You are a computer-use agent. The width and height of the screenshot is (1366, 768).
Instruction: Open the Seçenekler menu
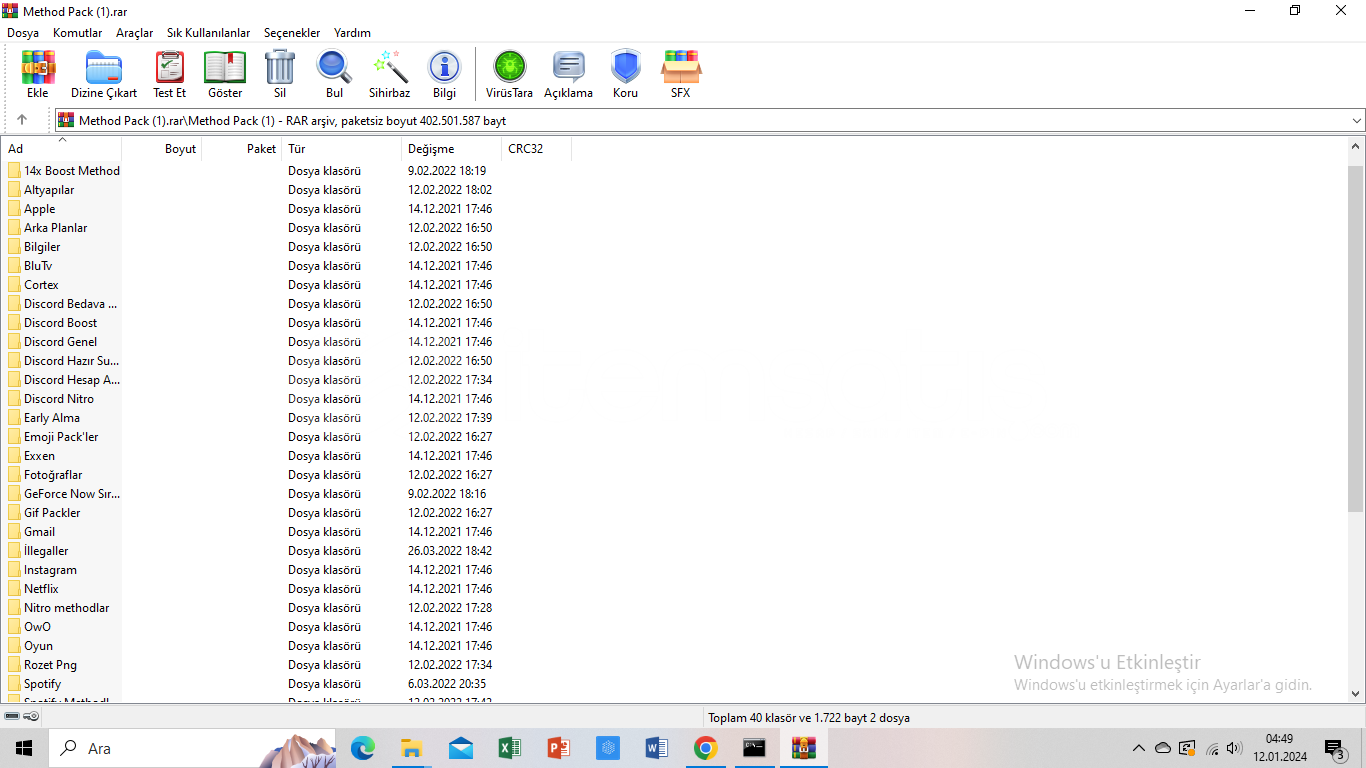point(292,33)
